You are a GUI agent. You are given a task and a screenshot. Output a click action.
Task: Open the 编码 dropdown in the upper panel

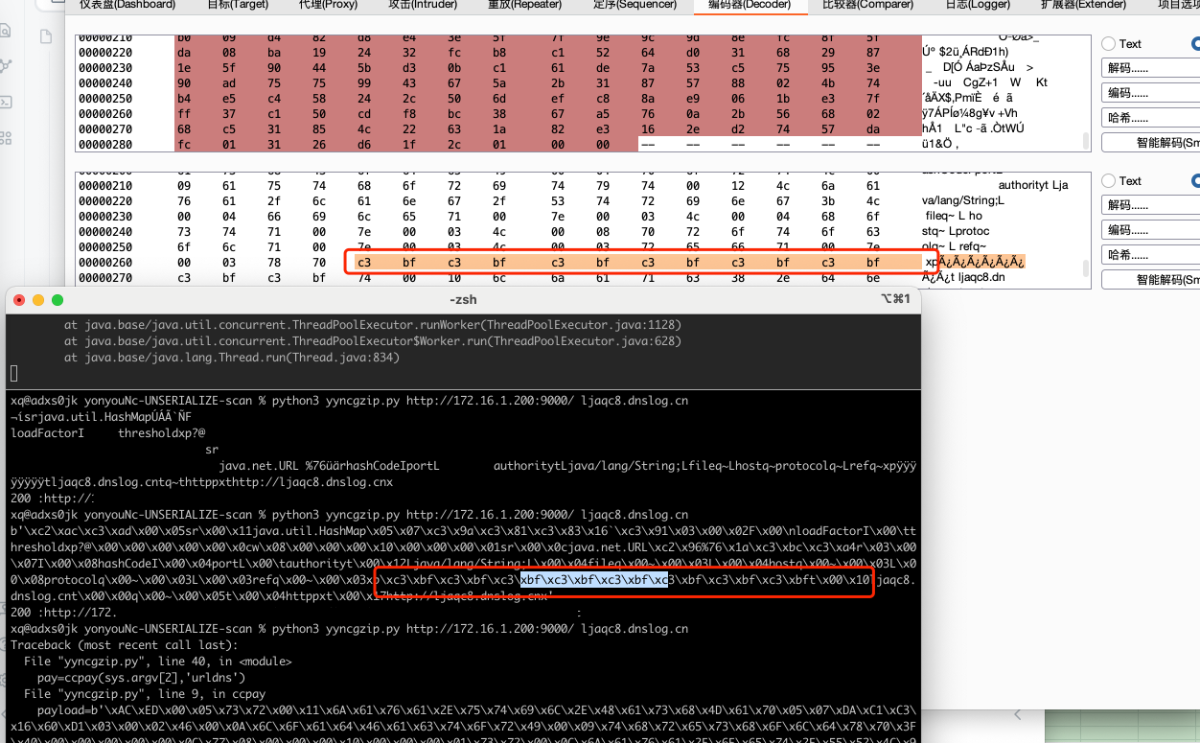(x=1150, y=93)
